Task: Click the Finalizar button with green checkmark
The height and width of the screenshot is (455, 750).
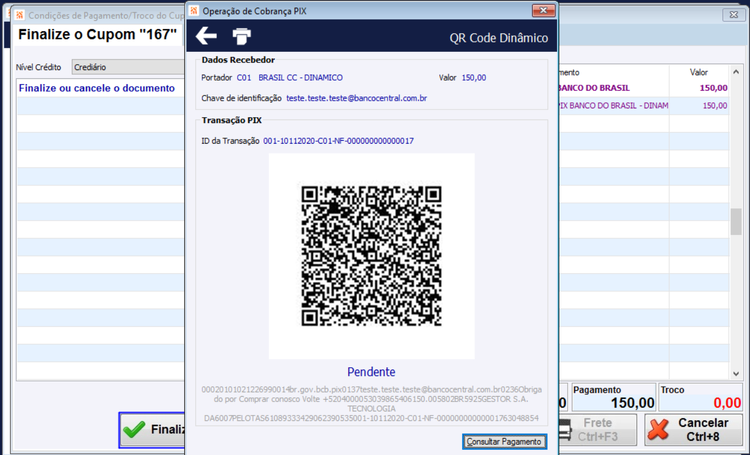Action: pos(152,429)
